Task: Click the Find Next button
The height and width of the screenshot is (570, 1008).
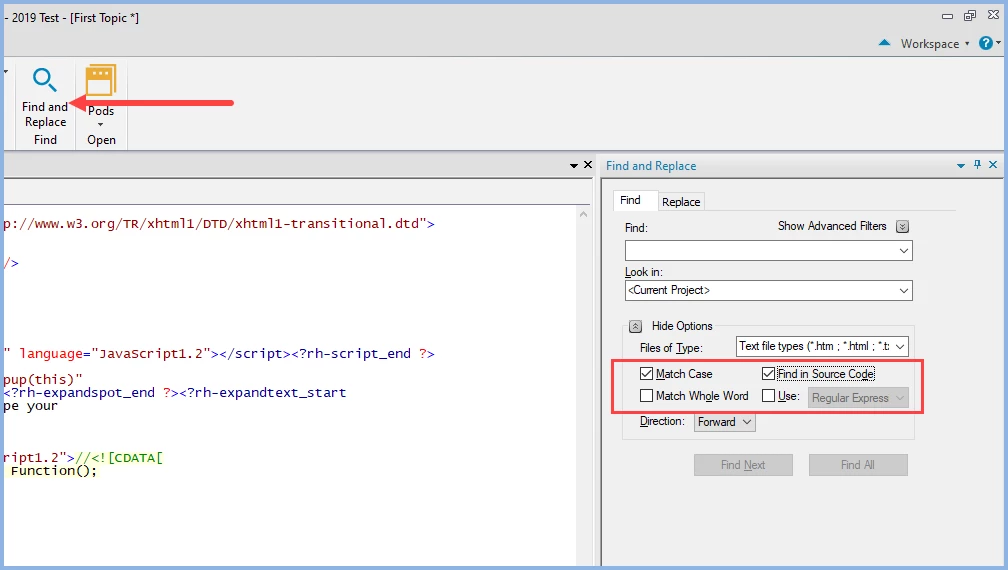Action: (743, 465)
